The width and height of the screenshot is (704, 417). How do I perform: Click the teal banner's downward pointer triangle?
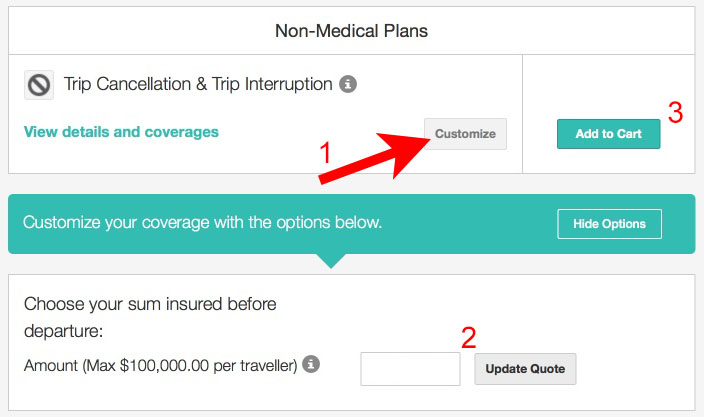pyautogui.click(x=331, y=261)
